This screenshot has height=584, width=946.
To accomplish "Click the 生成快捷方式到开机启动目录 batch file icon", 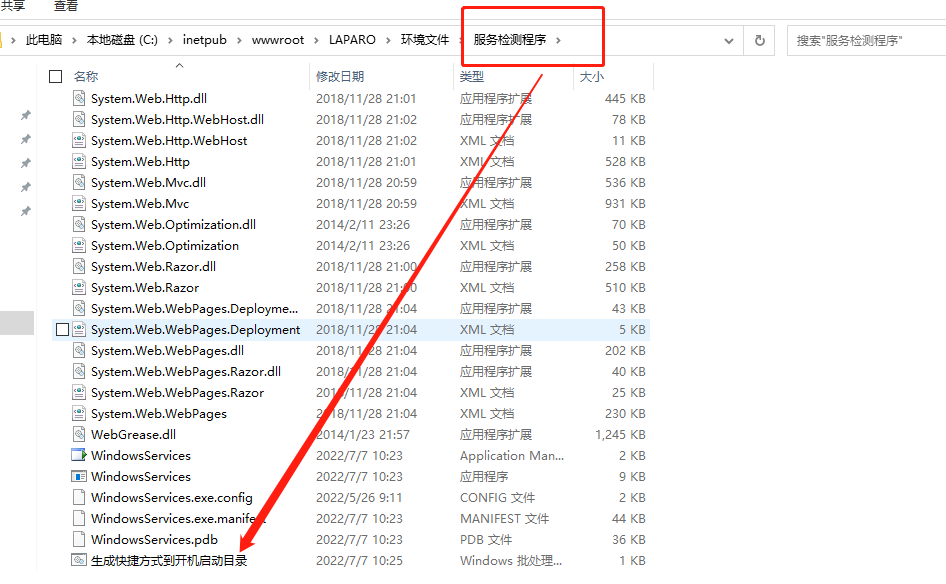I will (x=79, y=560).
